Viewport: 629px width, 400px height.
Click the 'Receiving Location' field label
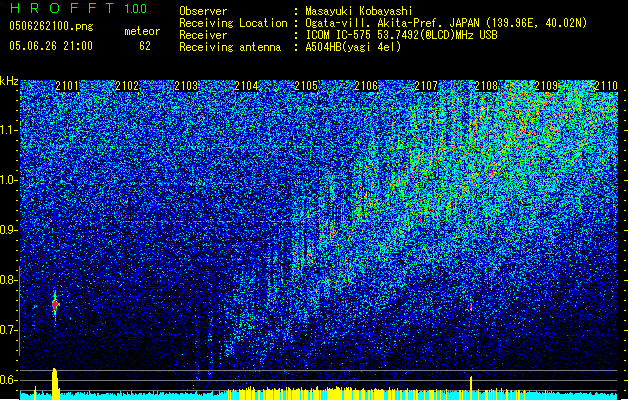coord(233,23)
